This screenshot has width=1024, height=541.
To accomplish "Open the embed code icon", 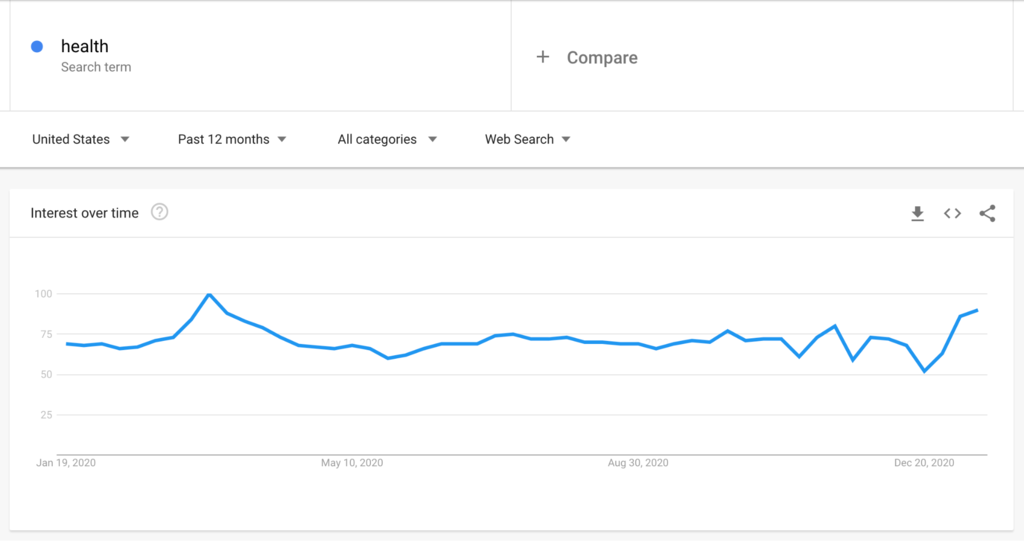I will pyautogui.click(x=952, y=213).
